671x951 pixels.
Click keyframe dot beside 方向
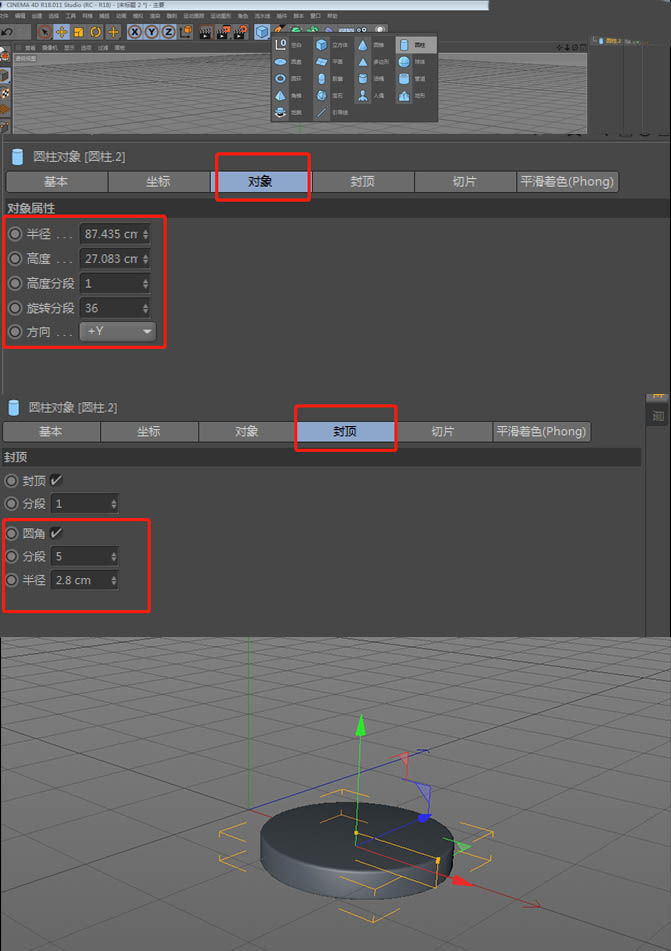click(15, 332)
